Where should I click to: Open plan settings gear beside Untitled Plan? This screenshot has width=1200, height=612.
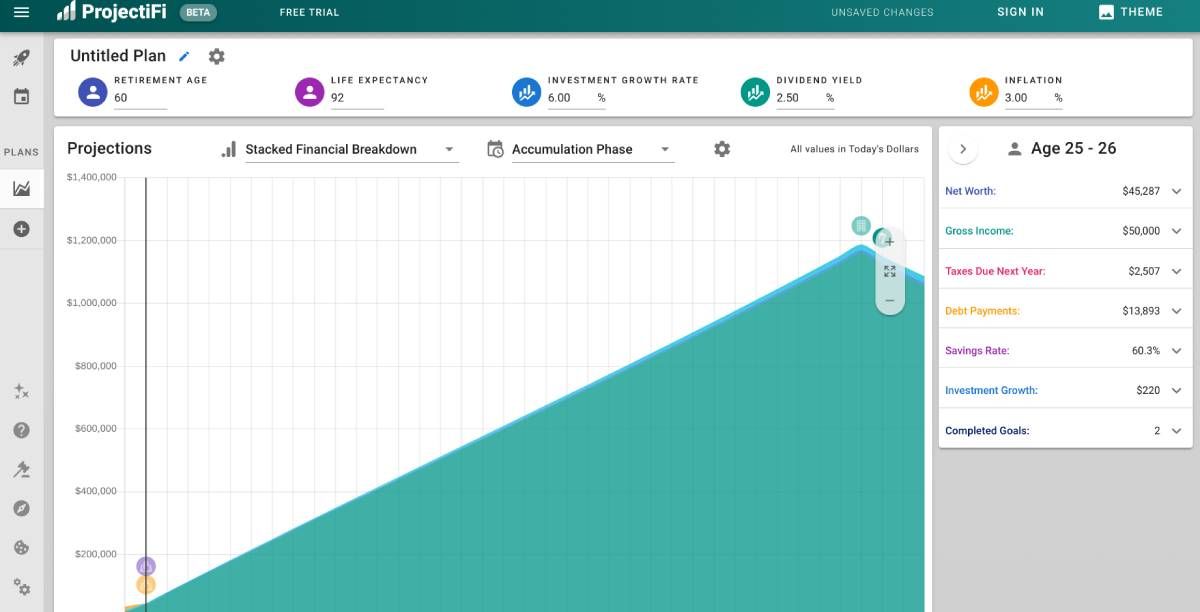click(x=216, y=57)
